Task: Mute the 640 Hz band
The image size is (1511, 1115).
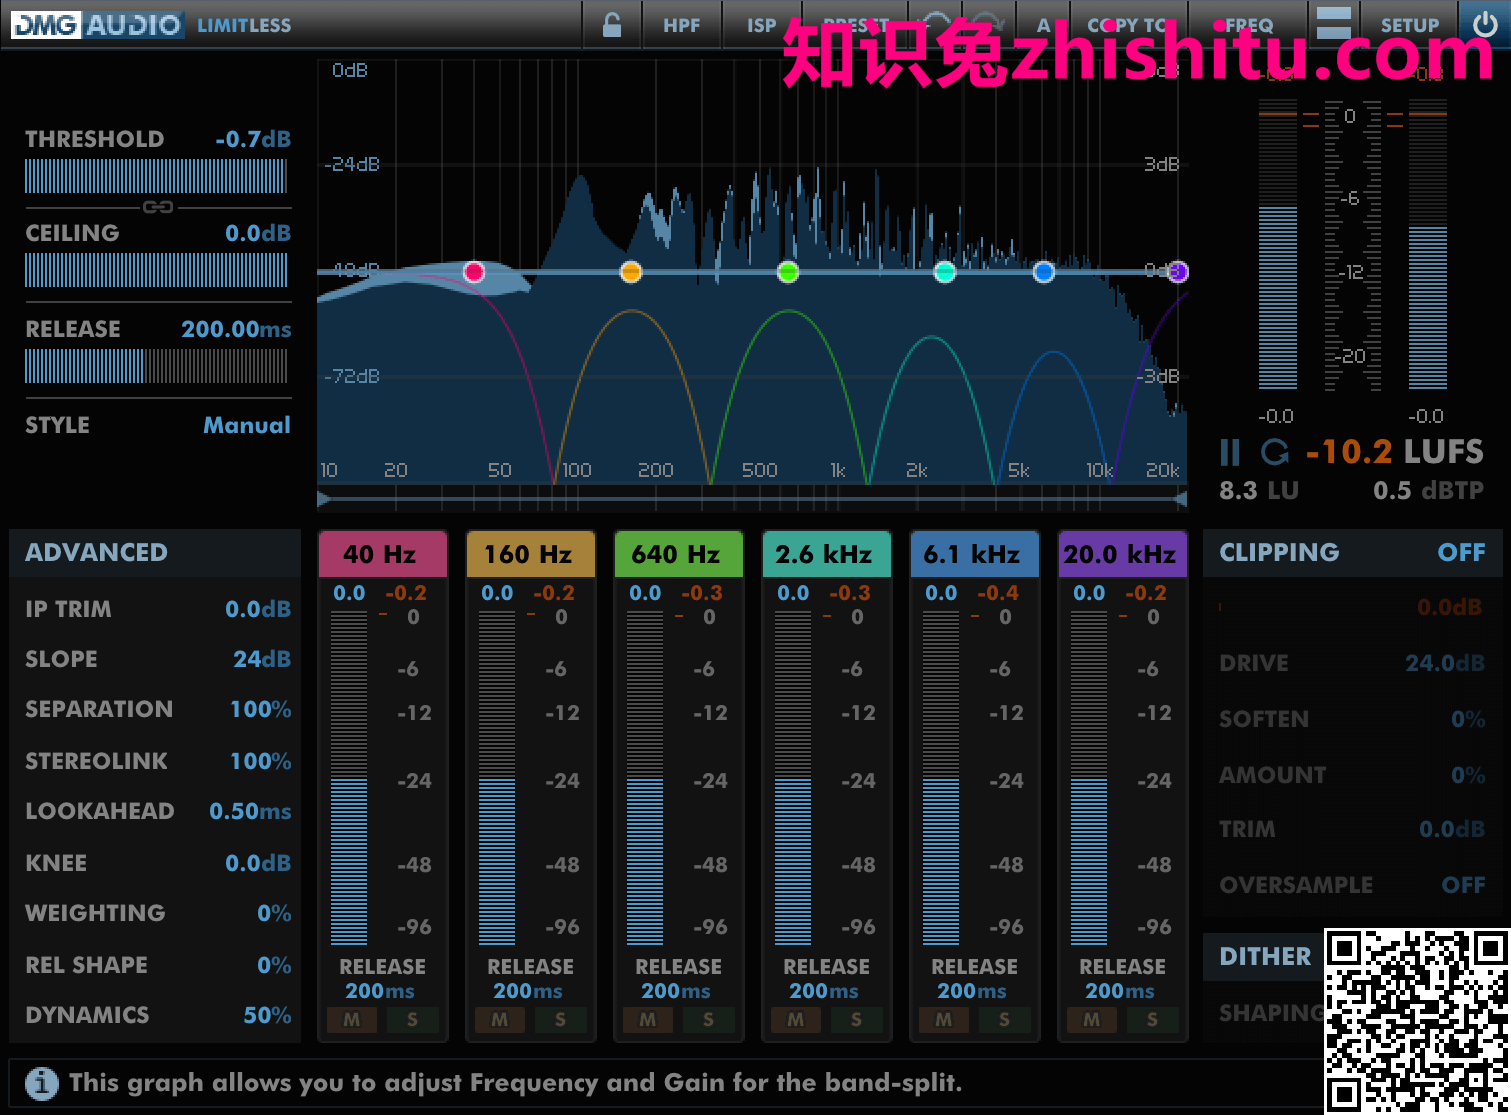Action: (648, 1020)
